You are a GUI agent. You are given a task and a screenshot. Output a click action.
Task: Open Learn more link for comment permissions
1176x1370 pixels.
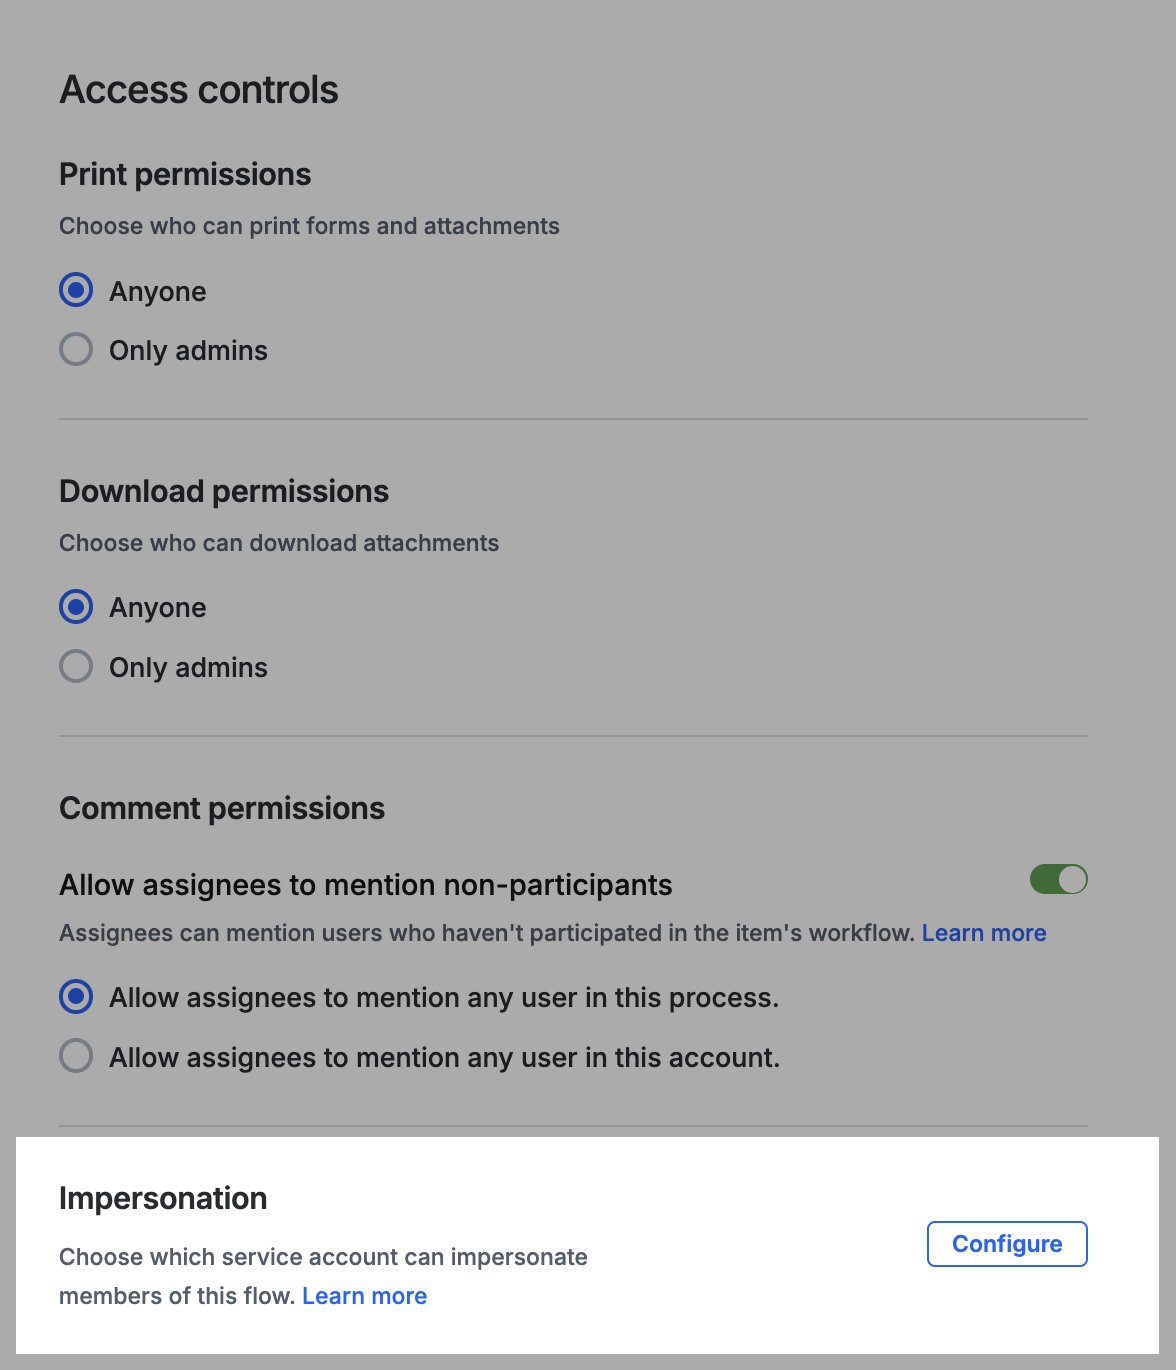coord(983,933)
